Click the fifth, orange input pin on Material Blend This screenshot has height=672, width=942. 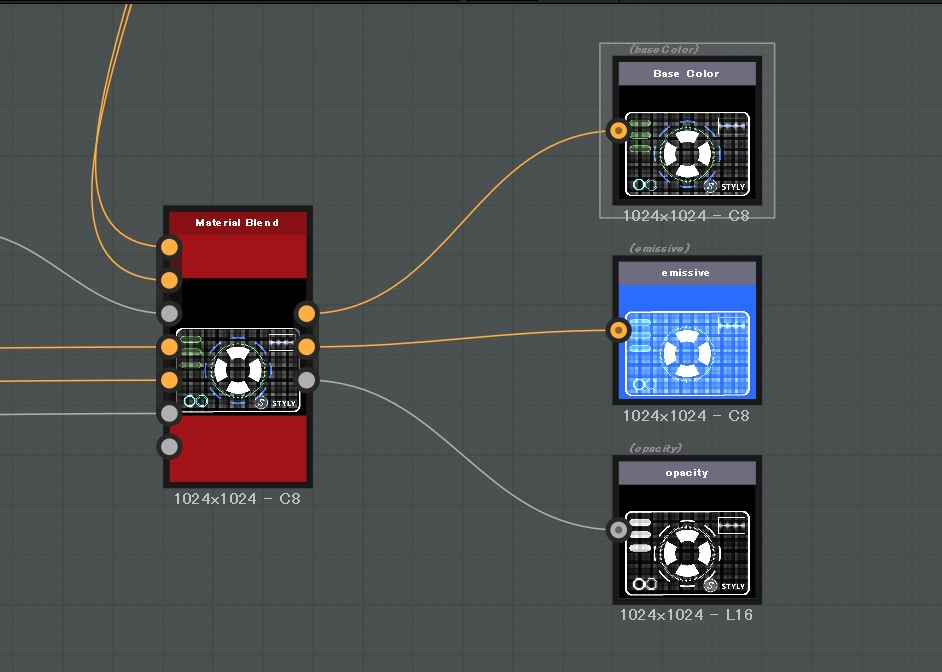169,380
